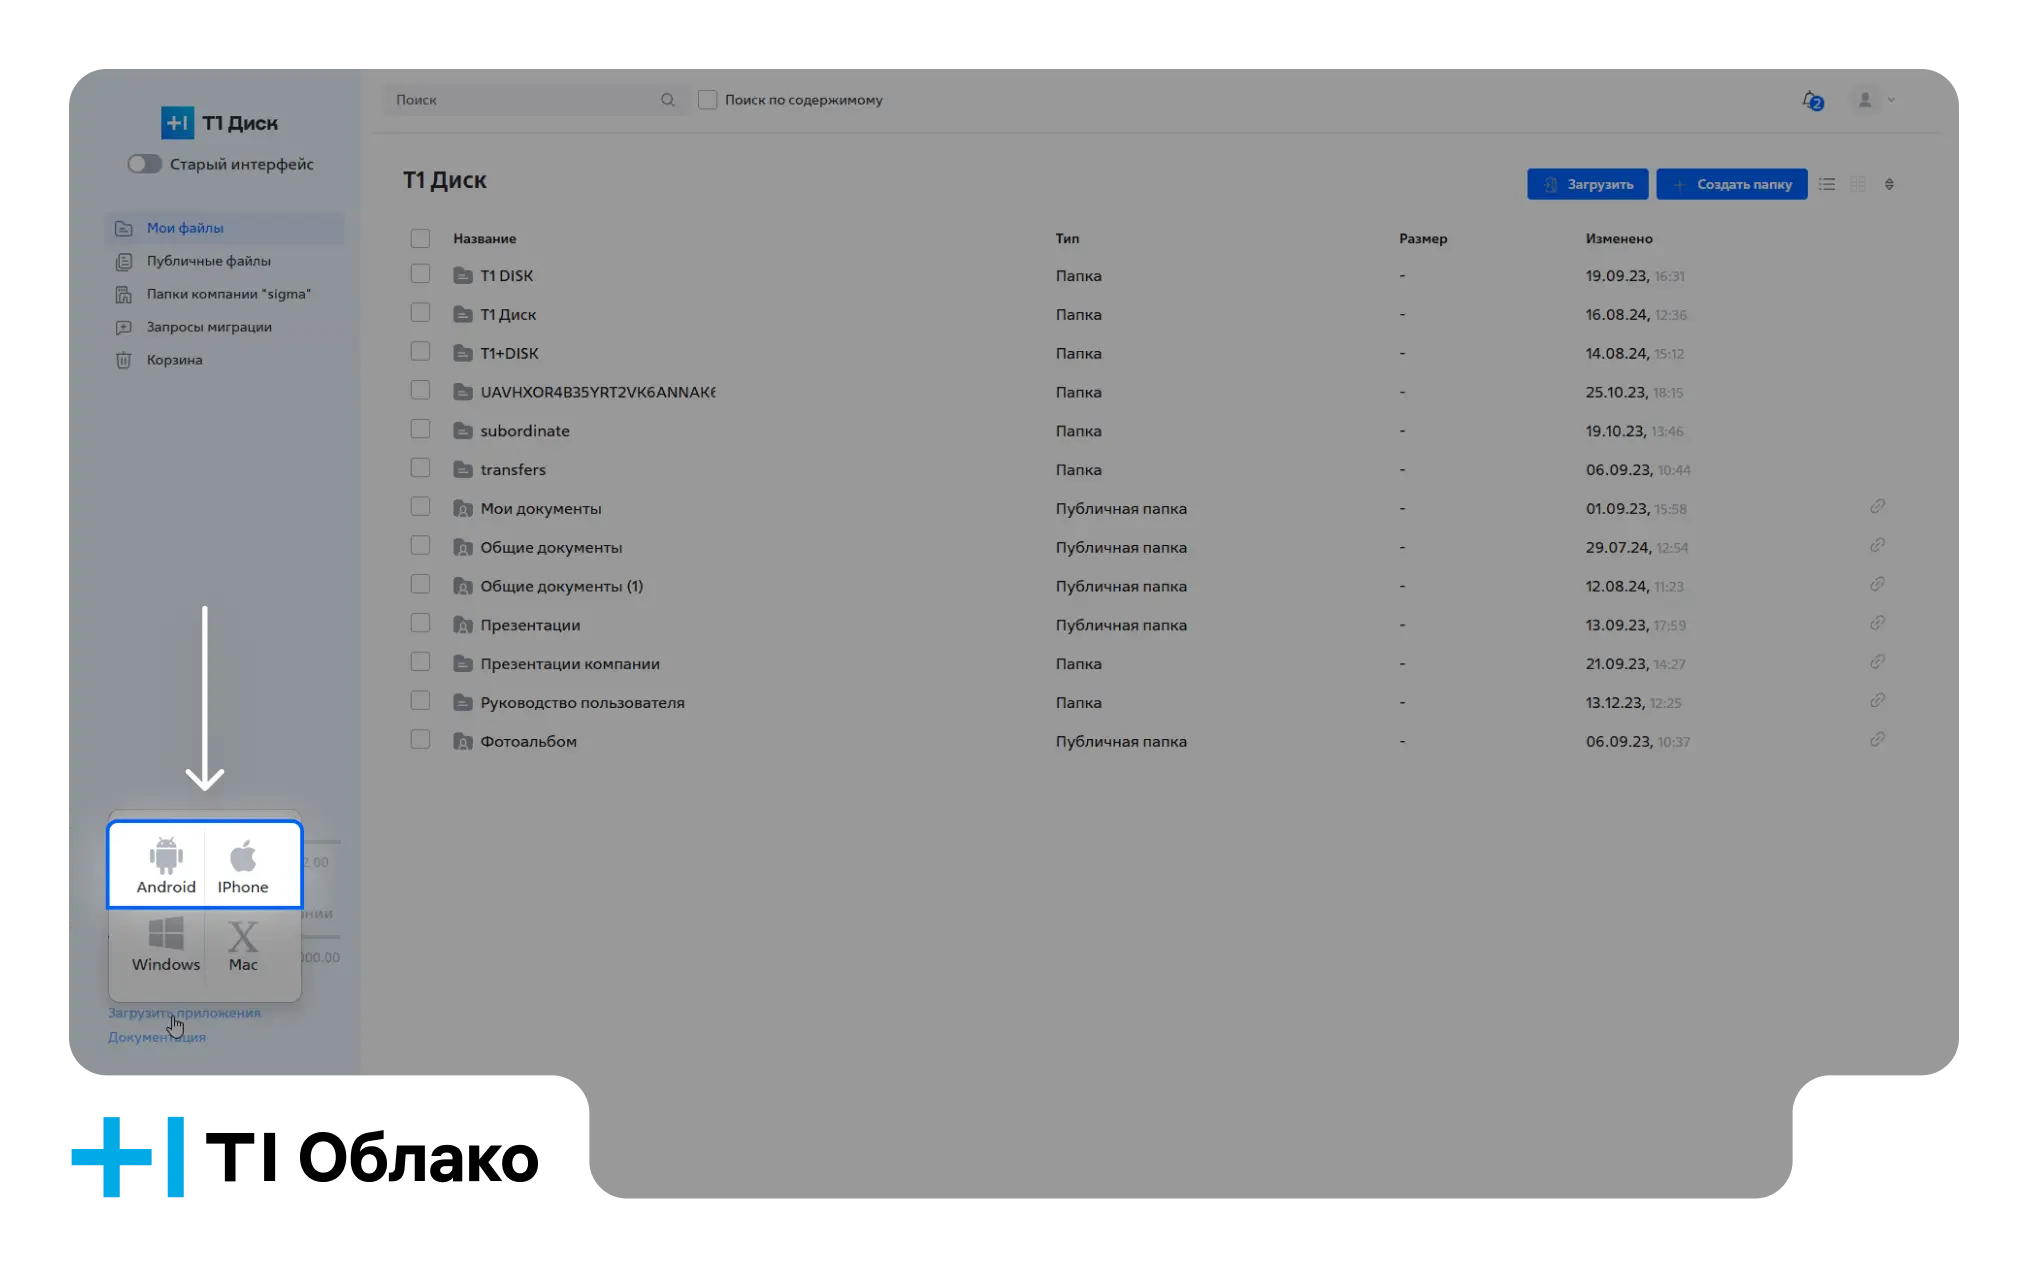Viewport: 2028px width, 1268px height.
Task: Open the Общие документы (1) folder
Action: tap(562, 586)
